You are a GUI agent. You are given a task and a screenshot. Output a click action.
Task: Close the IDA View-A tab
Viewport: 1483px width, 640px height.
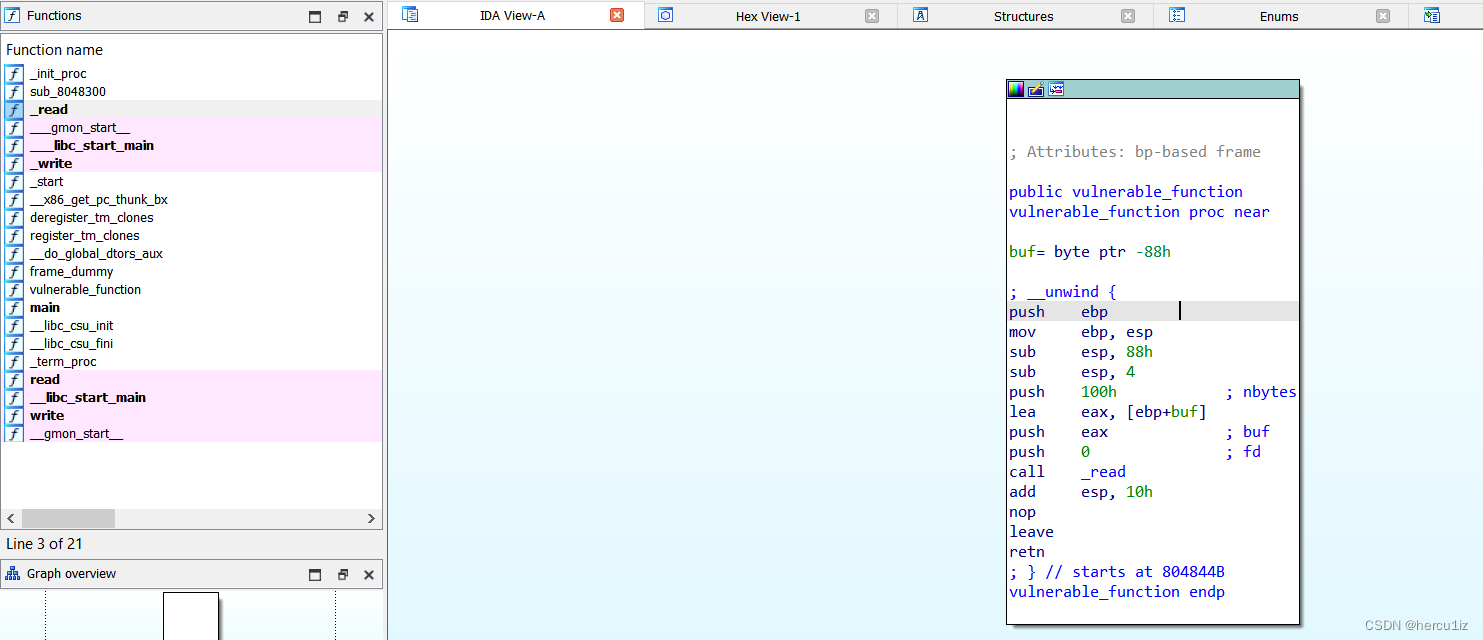point(617,15)
